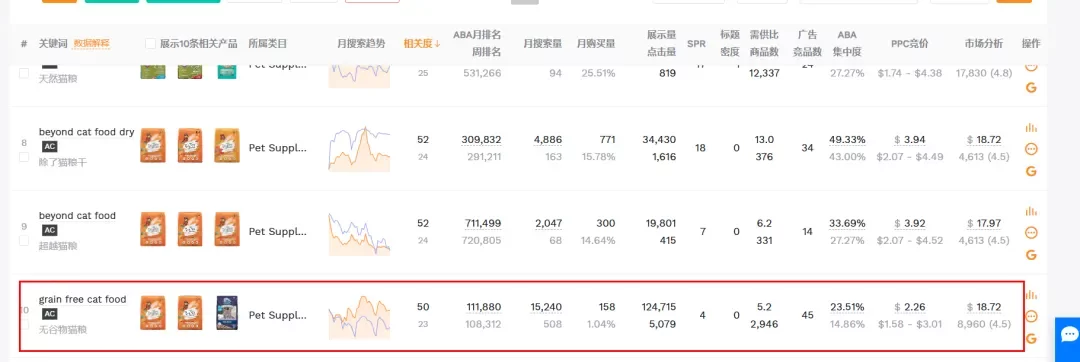Click SPR column header
The width and height of the screenshot is (1080, 362).
pyautogui.click(x=696, y=43)
